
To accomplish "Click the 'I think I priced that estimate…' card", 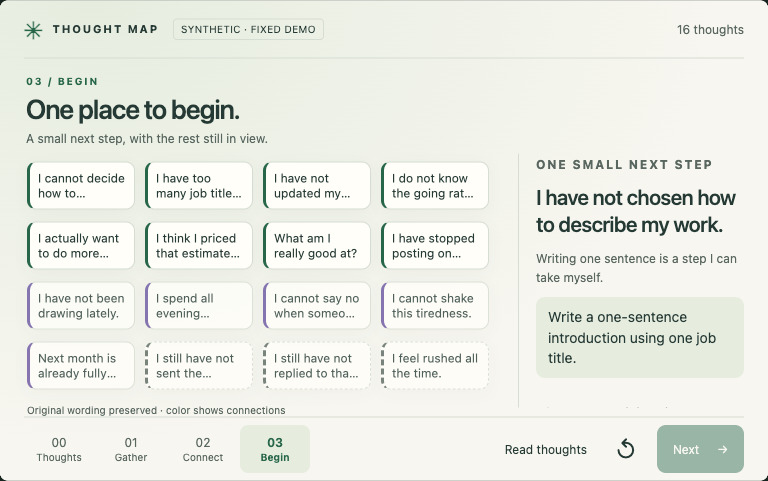I will (198, 245).
